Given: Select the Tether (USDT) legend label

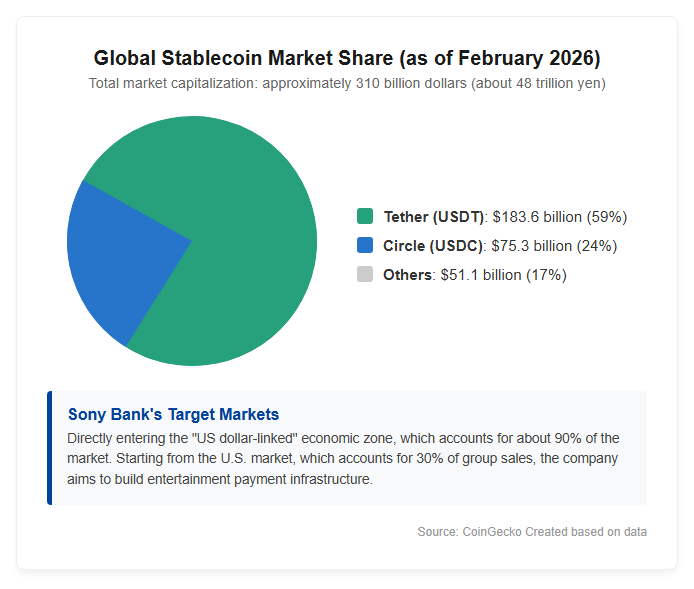Looking at the screenshot, I should 434,217.
